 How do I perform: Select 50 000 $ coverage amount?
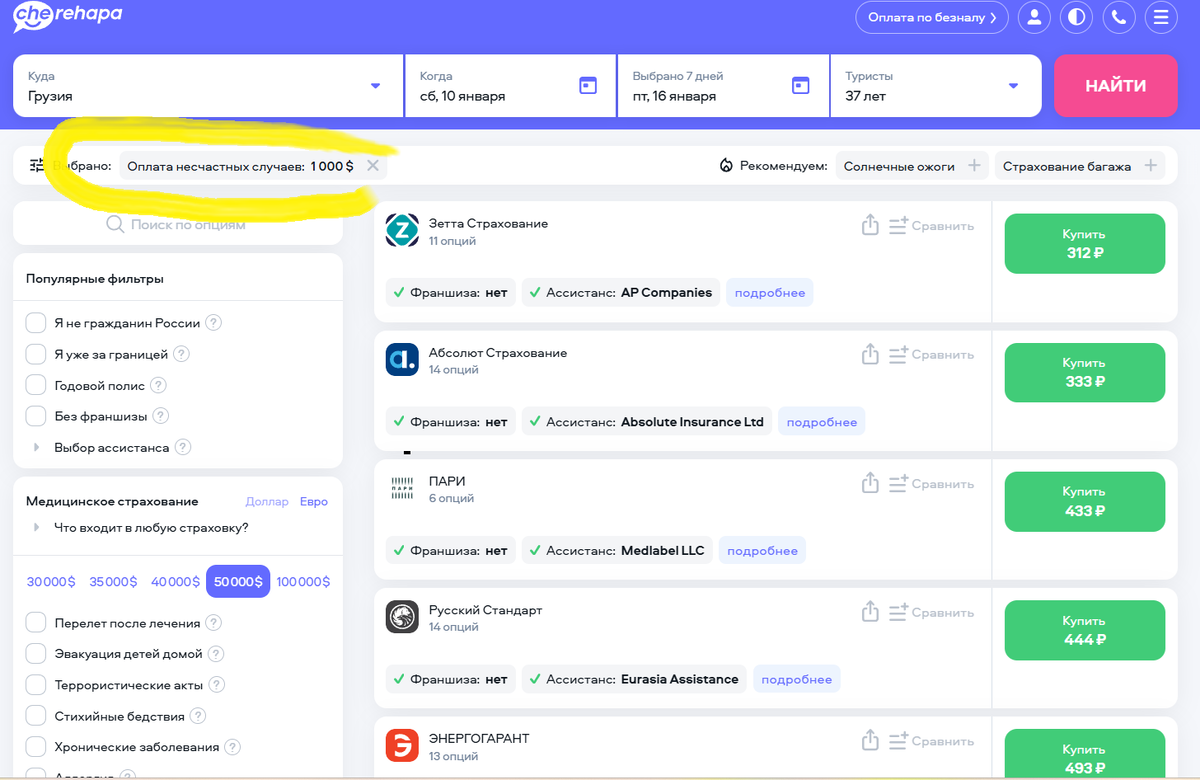[238, 581]
